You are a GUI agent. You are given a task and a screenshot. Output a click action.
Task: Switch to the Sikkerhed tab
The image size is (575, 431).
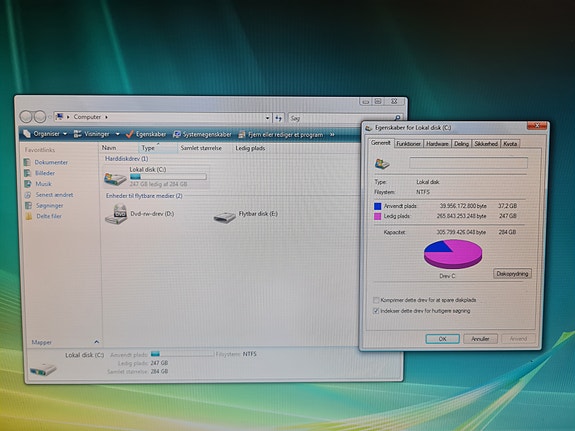[x=486, y=144]
